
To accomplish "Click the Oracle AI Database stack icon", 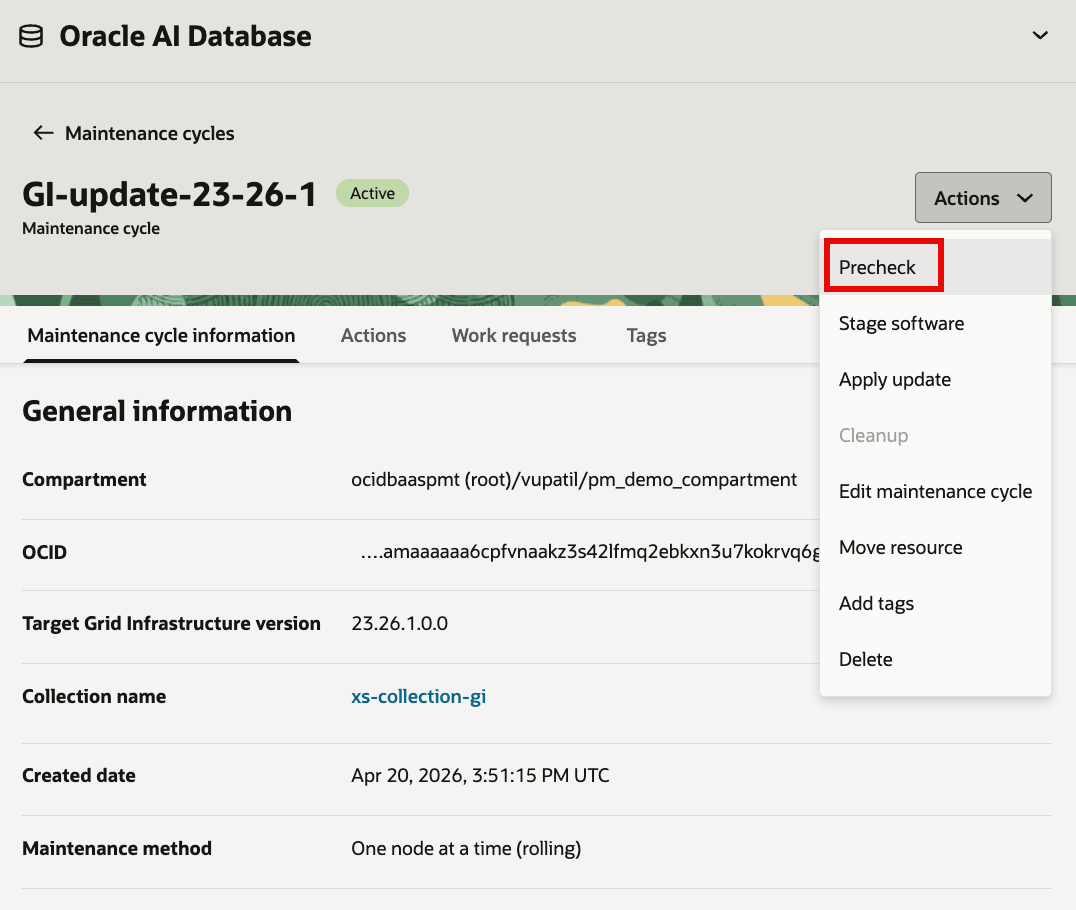I will (31, 36).
